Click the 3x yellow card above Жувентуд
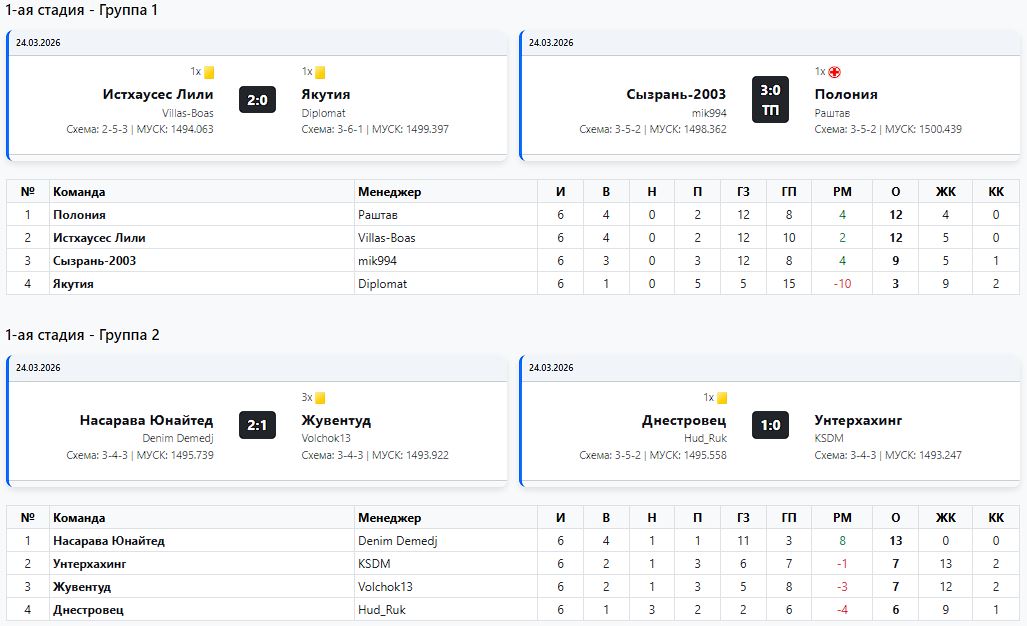This screenshot has width=1027, height=626. coord(320,397)
